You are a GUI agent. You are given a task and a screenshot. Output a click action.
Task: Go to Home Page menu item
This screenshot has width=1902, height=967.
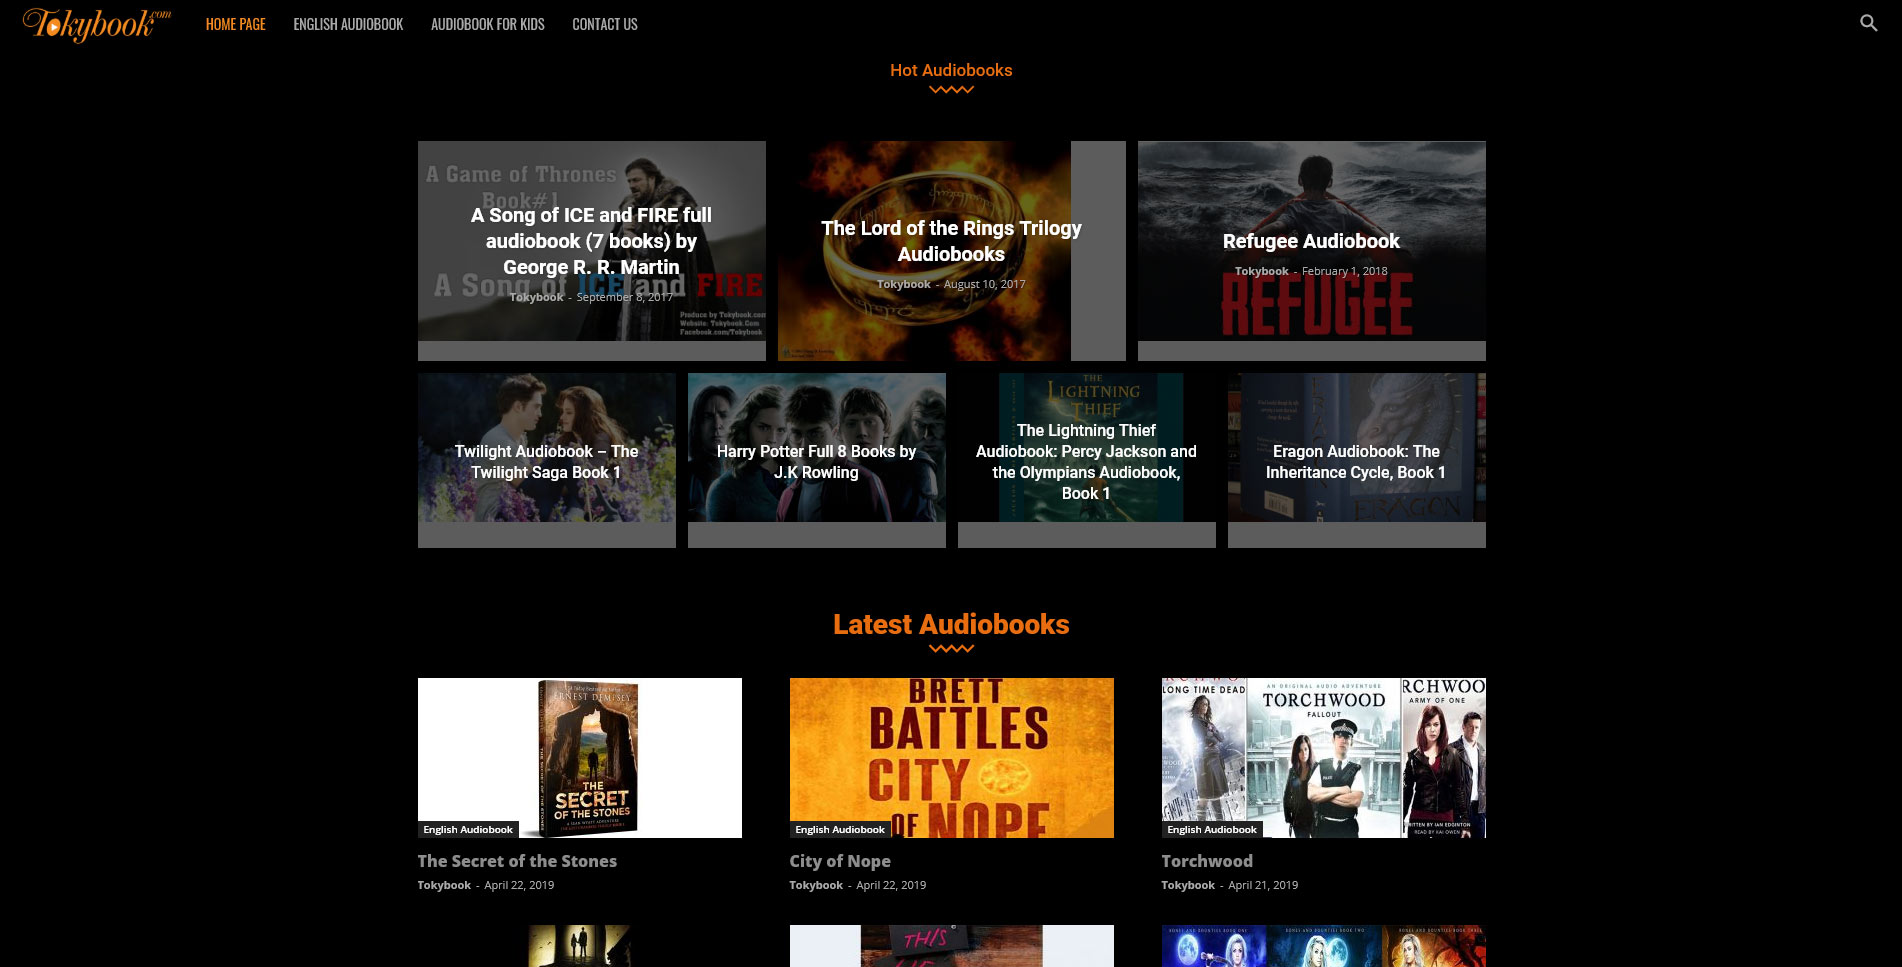[x=236, y=24]
